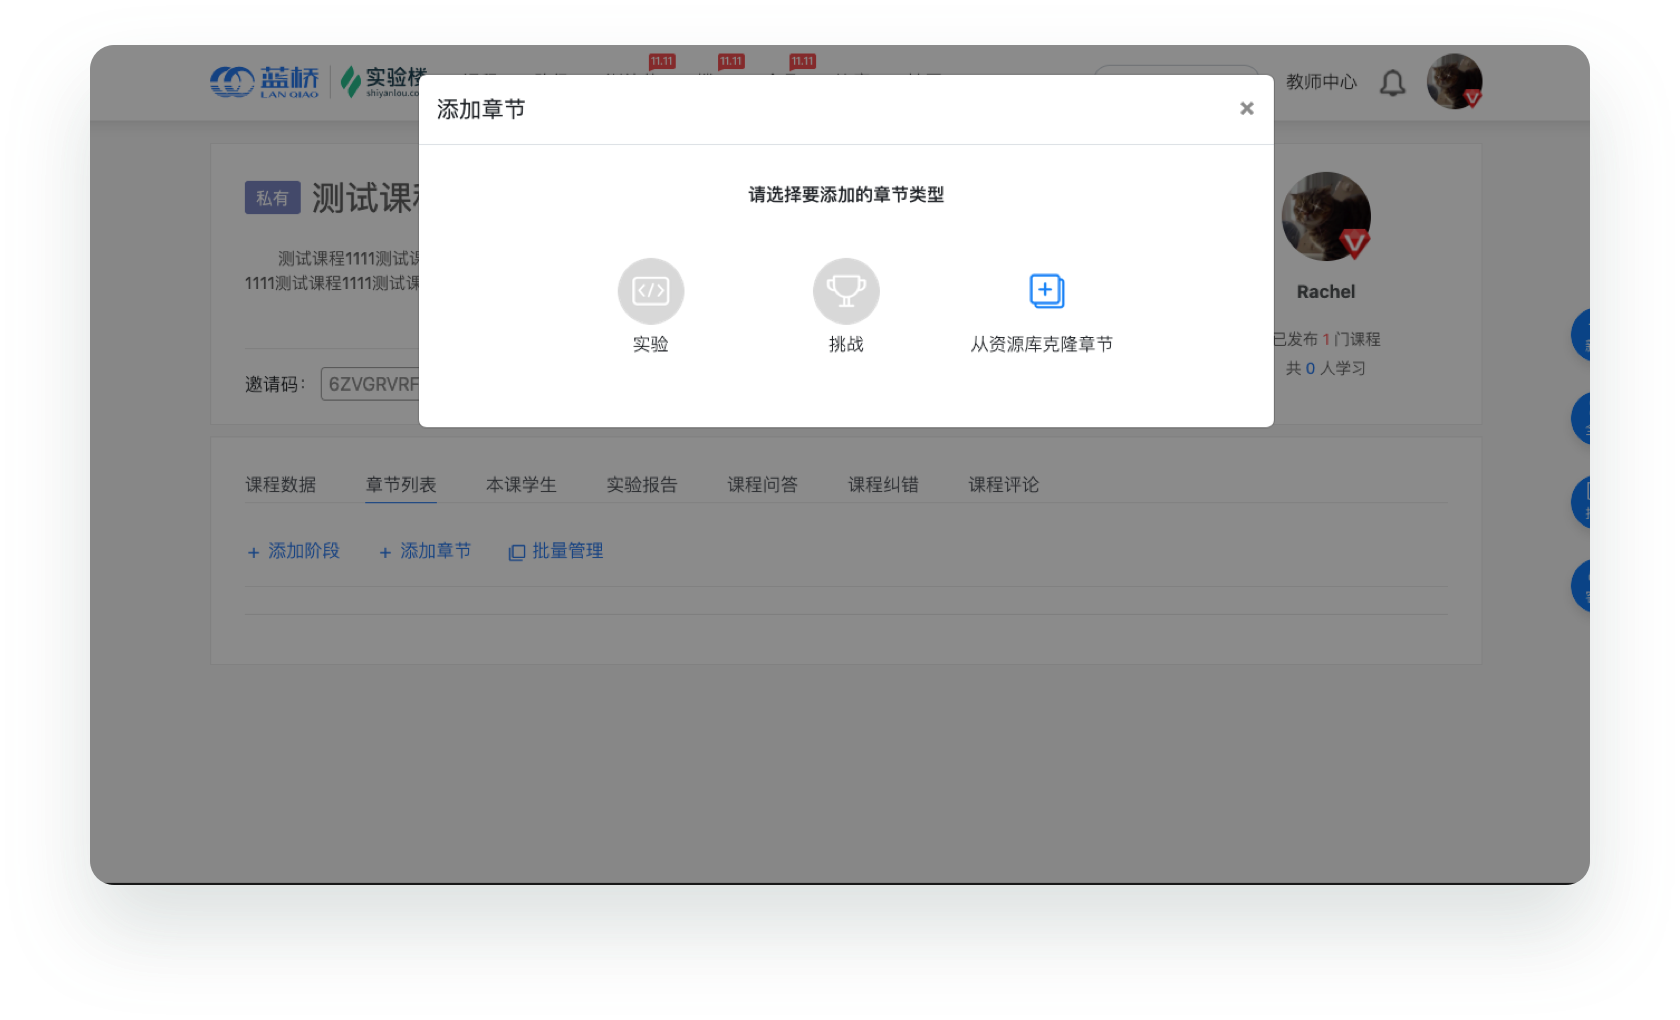
Task: Click 添加章节 below the tabs
Action: [426, 551]
